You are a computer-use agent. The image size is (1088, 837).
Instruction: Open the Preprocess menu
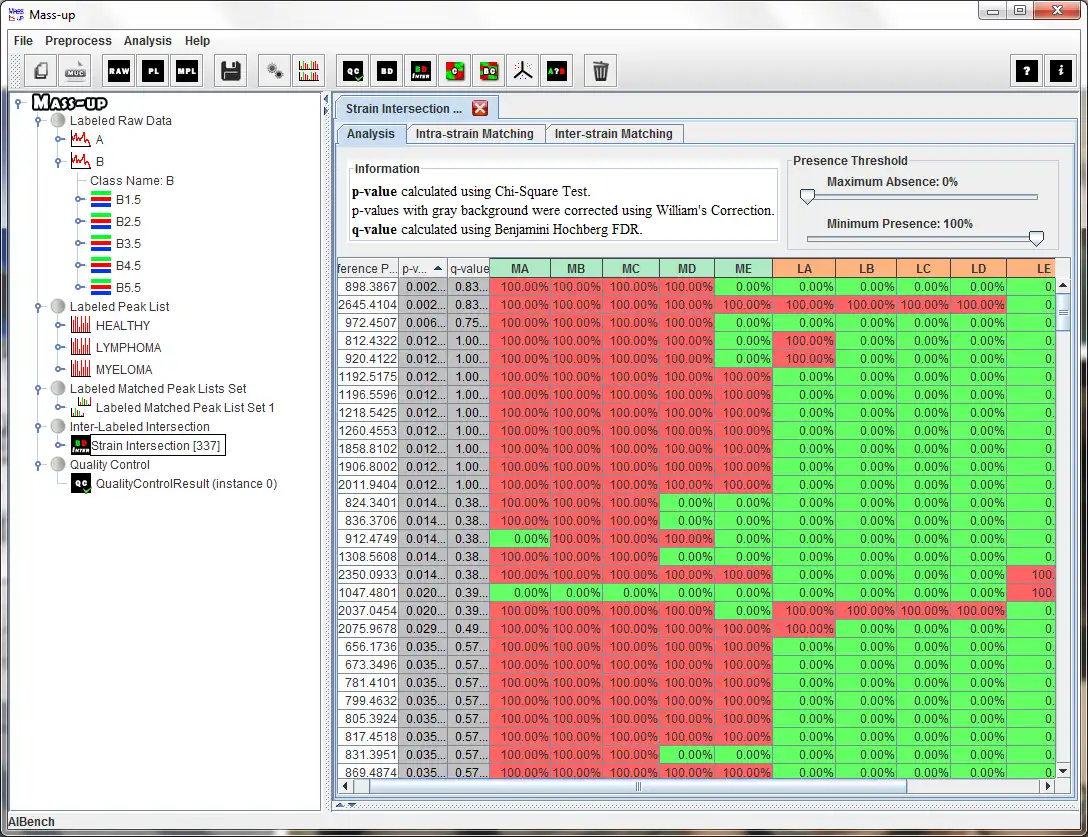(x=78, y=41)
